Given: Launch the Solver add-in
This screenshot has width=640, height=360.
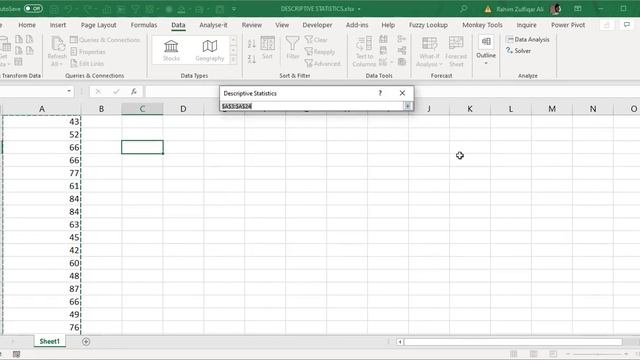Looking at the screenshot, I should (x=518, y=51).
